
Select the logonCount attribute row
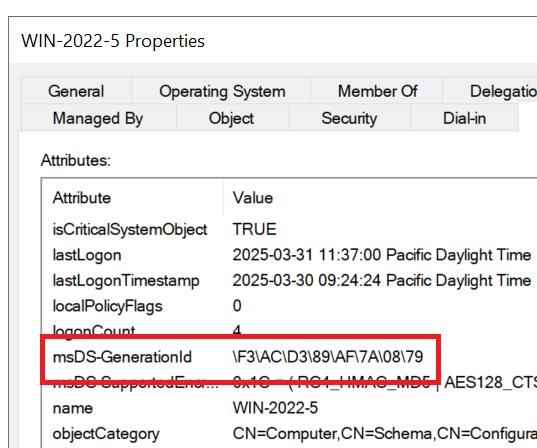289,330
